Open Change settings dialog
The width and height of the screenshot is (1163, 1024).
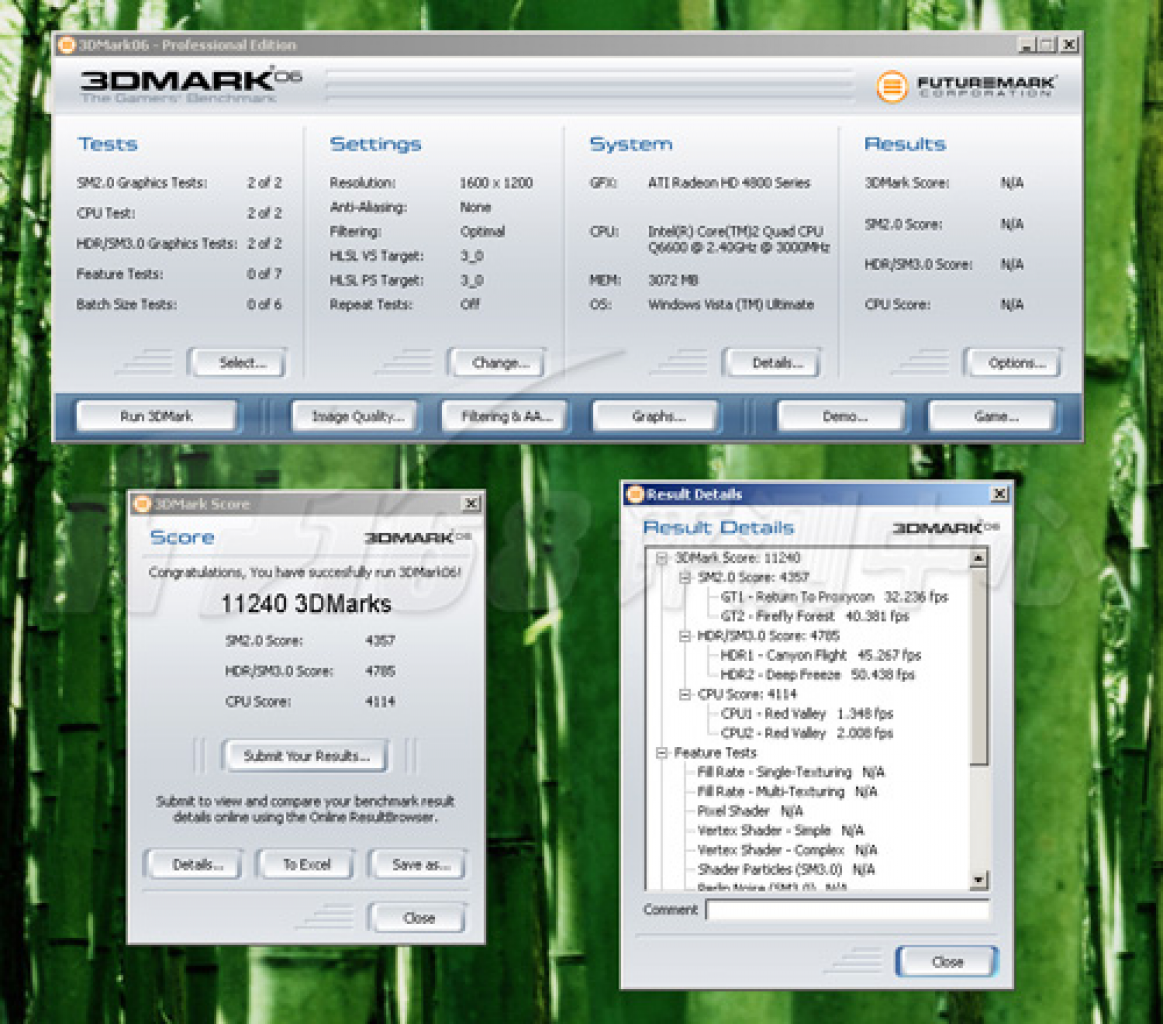(x=497, y=363)
